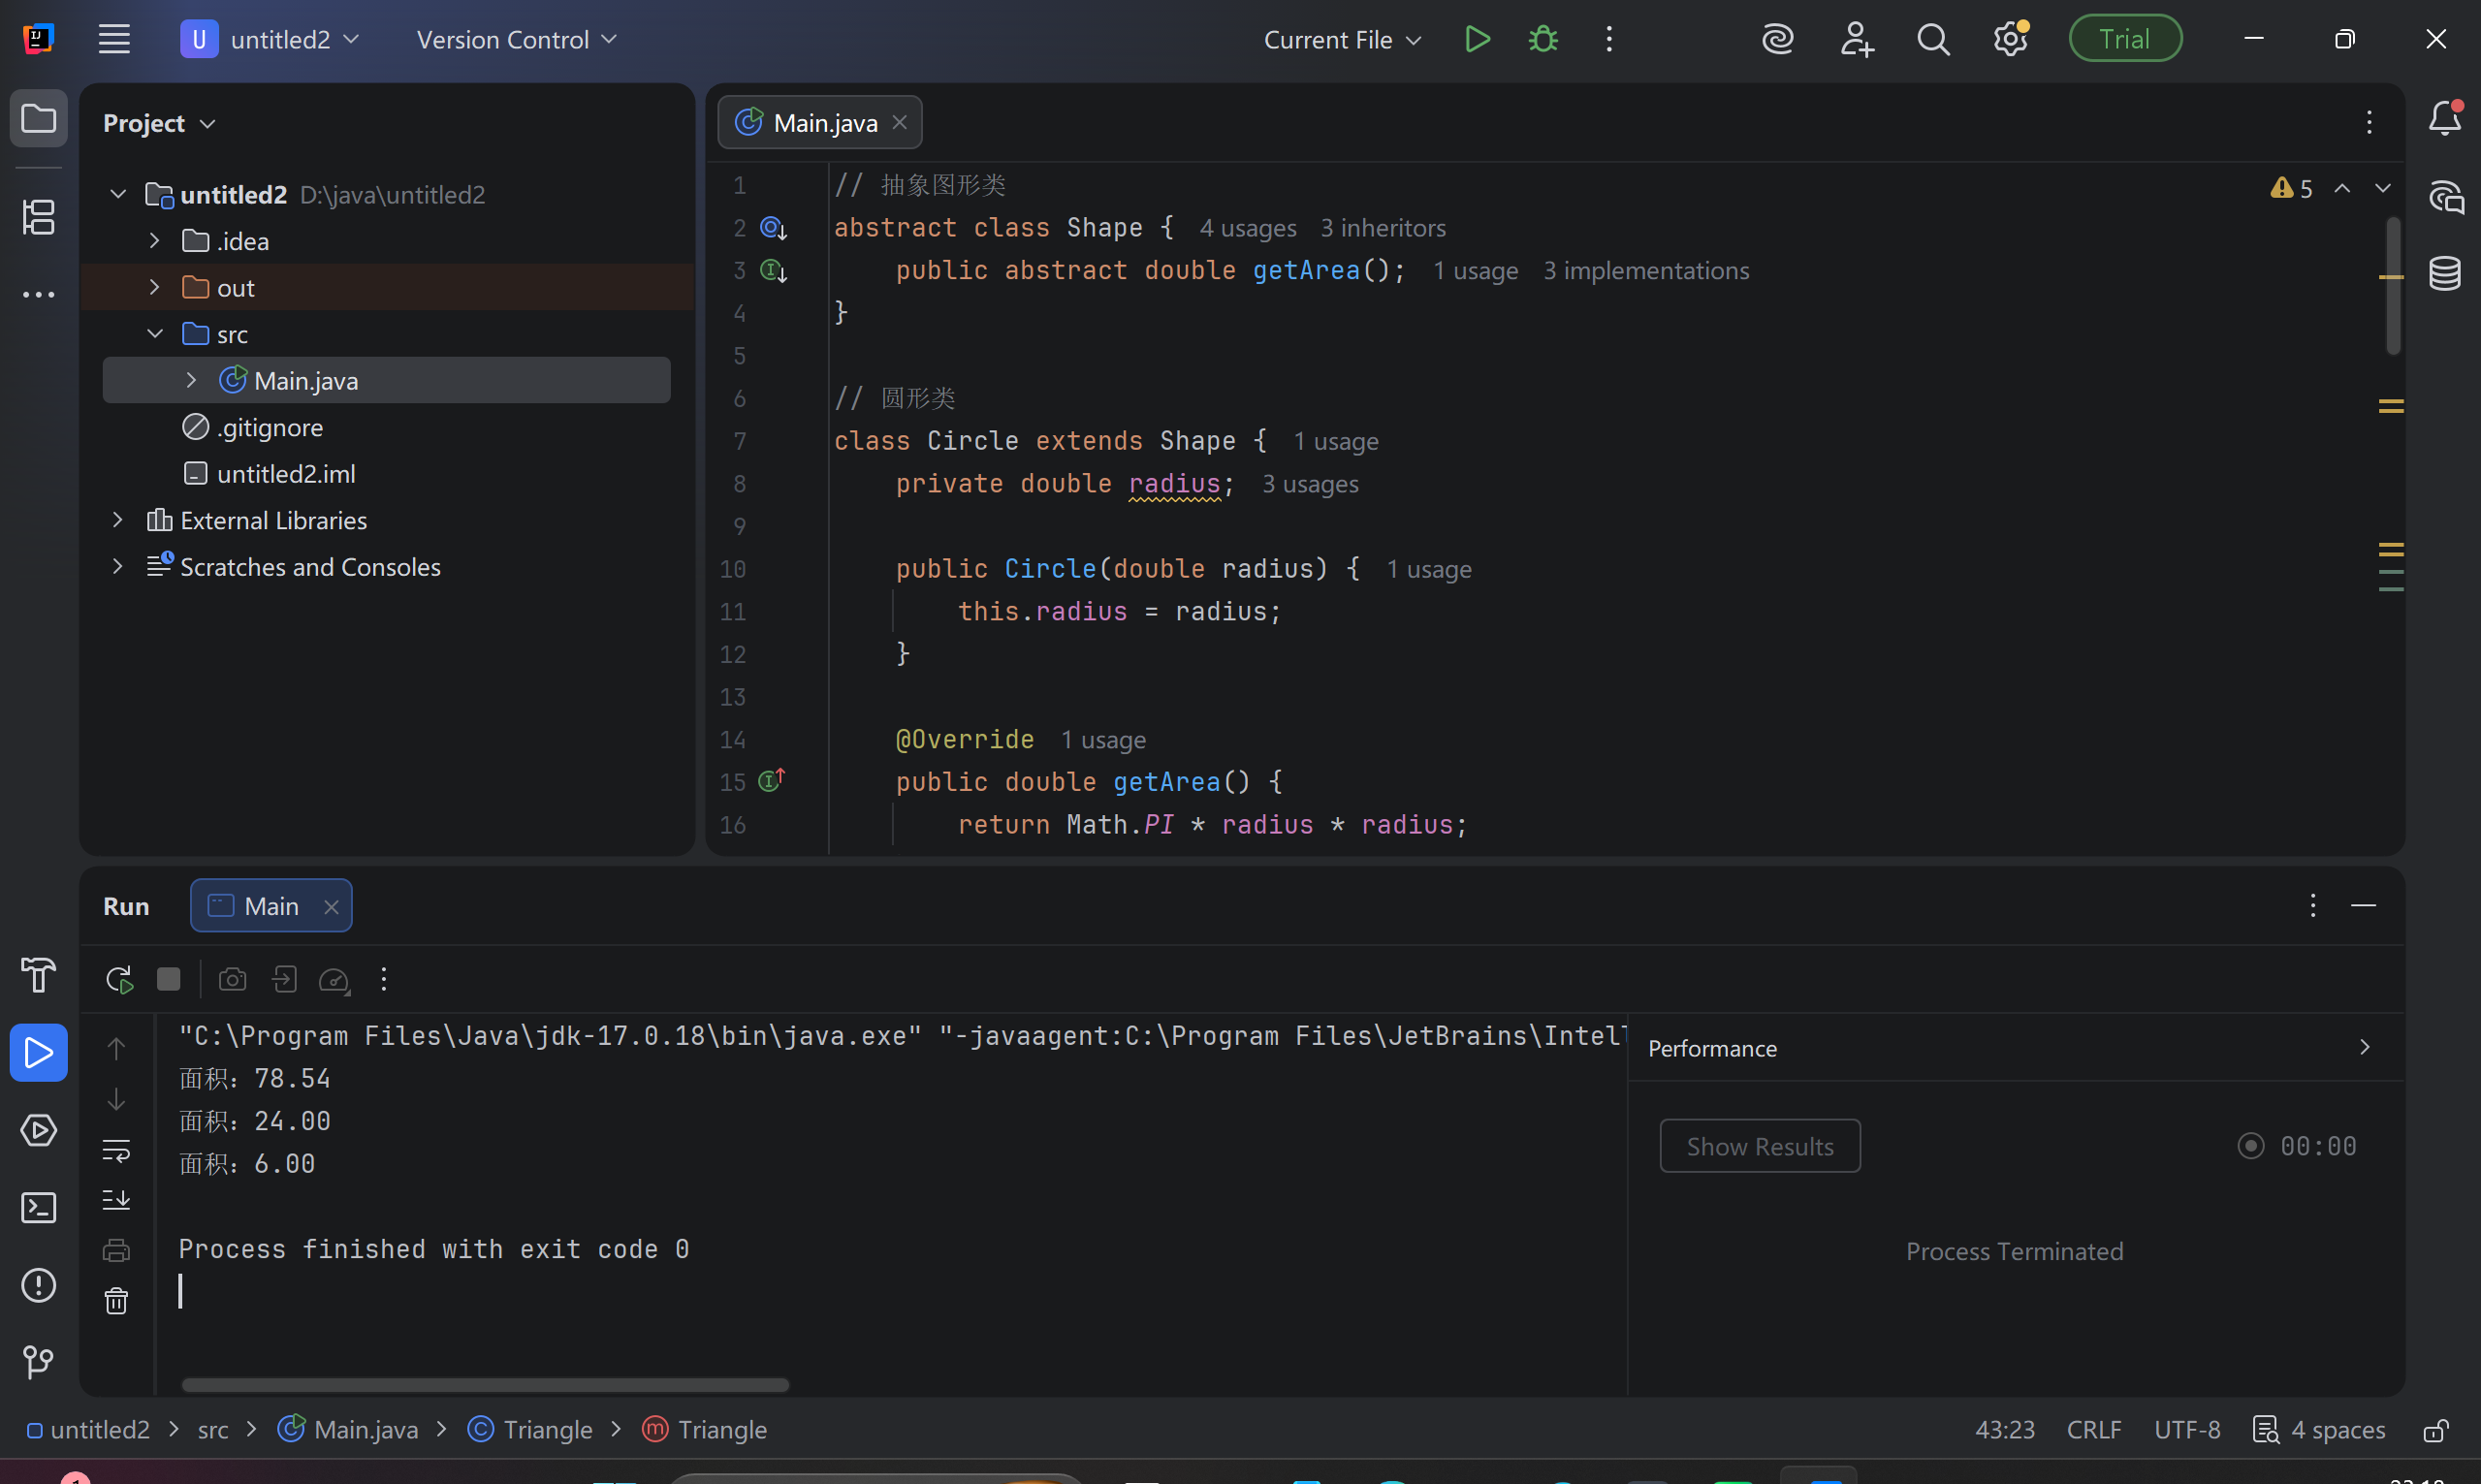Toggle soft-wrap in the Run console
The image size is (2481, 1484).
pos(116,1150)
